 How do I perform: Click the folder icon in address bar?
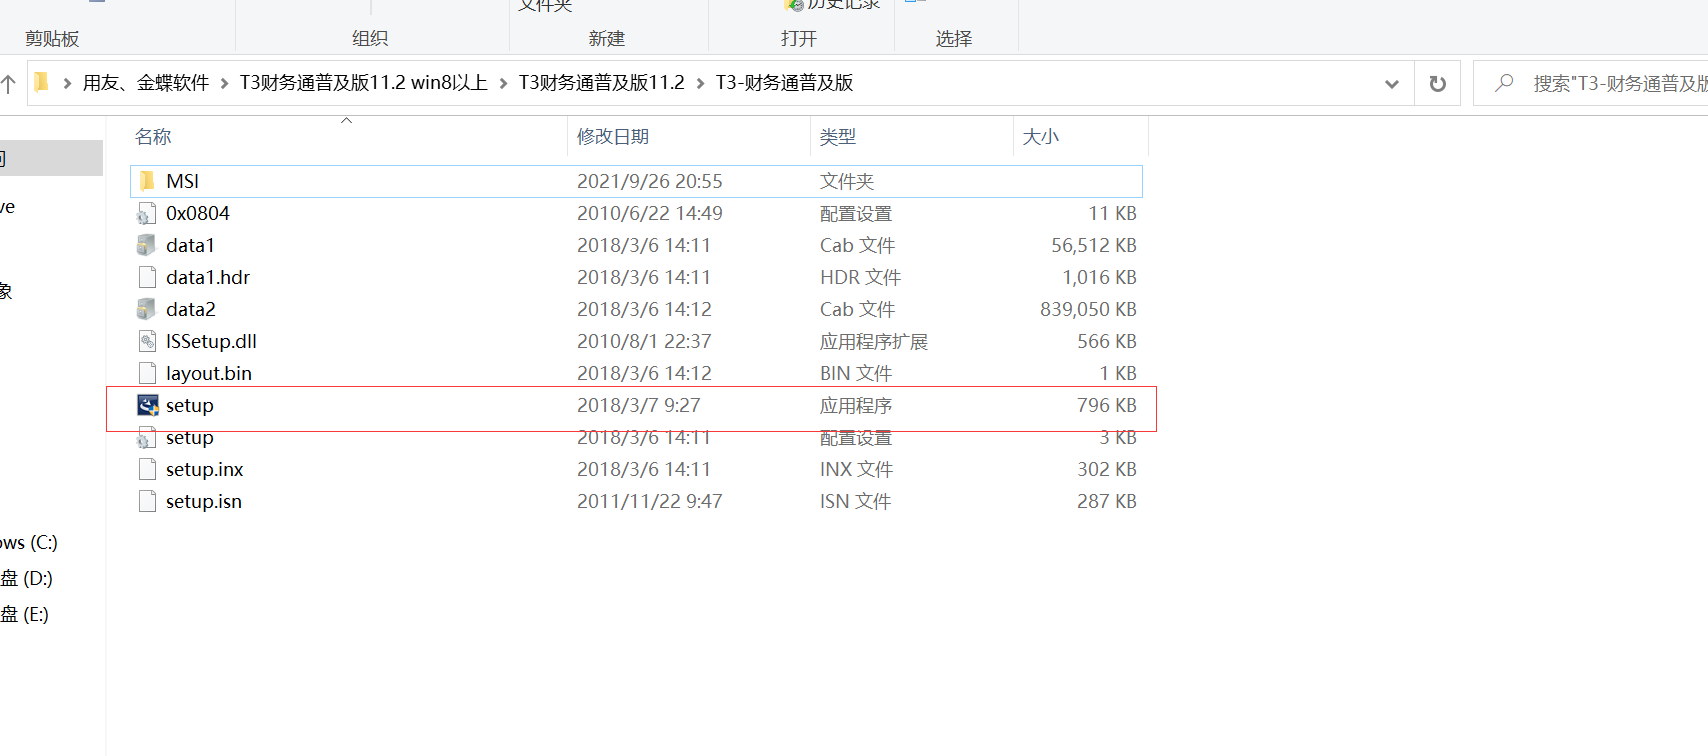pyautogui.click(x=41, y=82)
